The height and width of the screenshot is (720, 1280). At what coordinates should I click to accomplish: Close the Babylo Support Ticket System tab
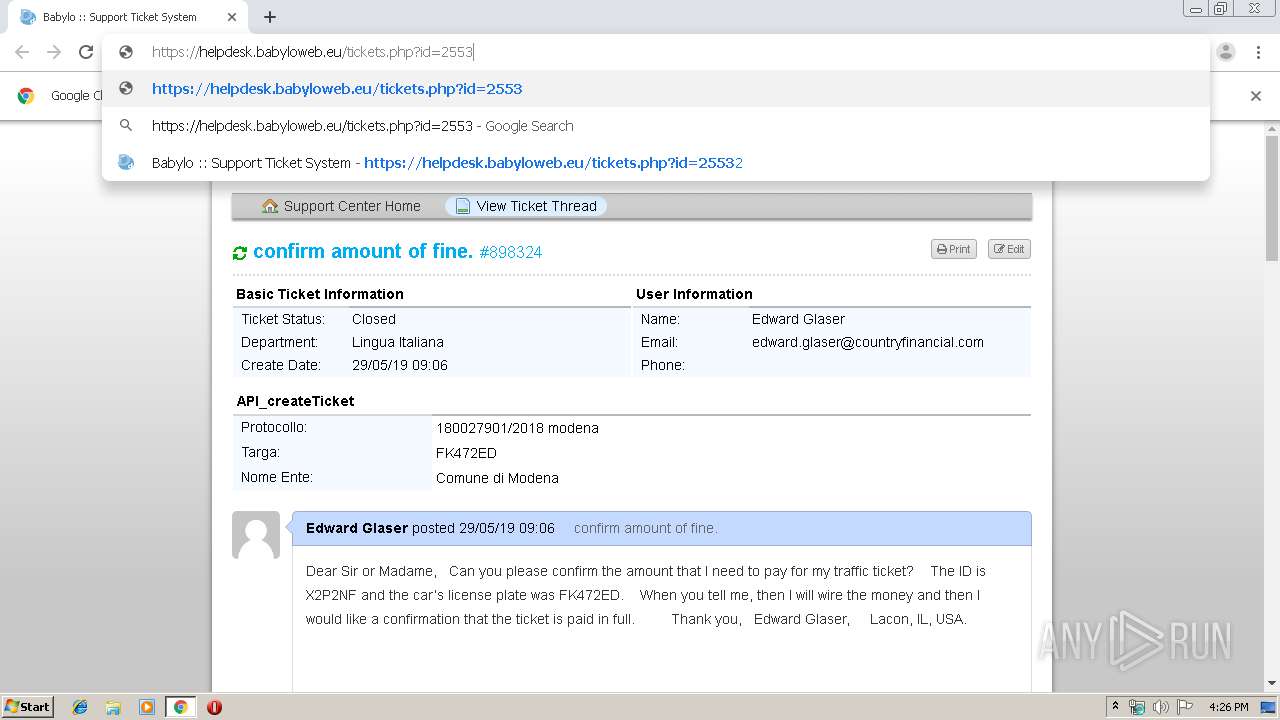(x=232, y=17)
